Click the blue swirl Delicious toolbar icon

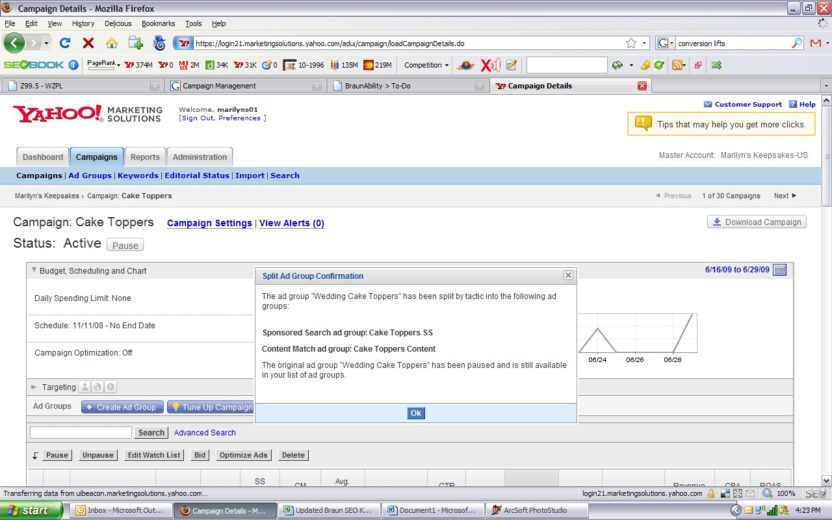[159, 43]
